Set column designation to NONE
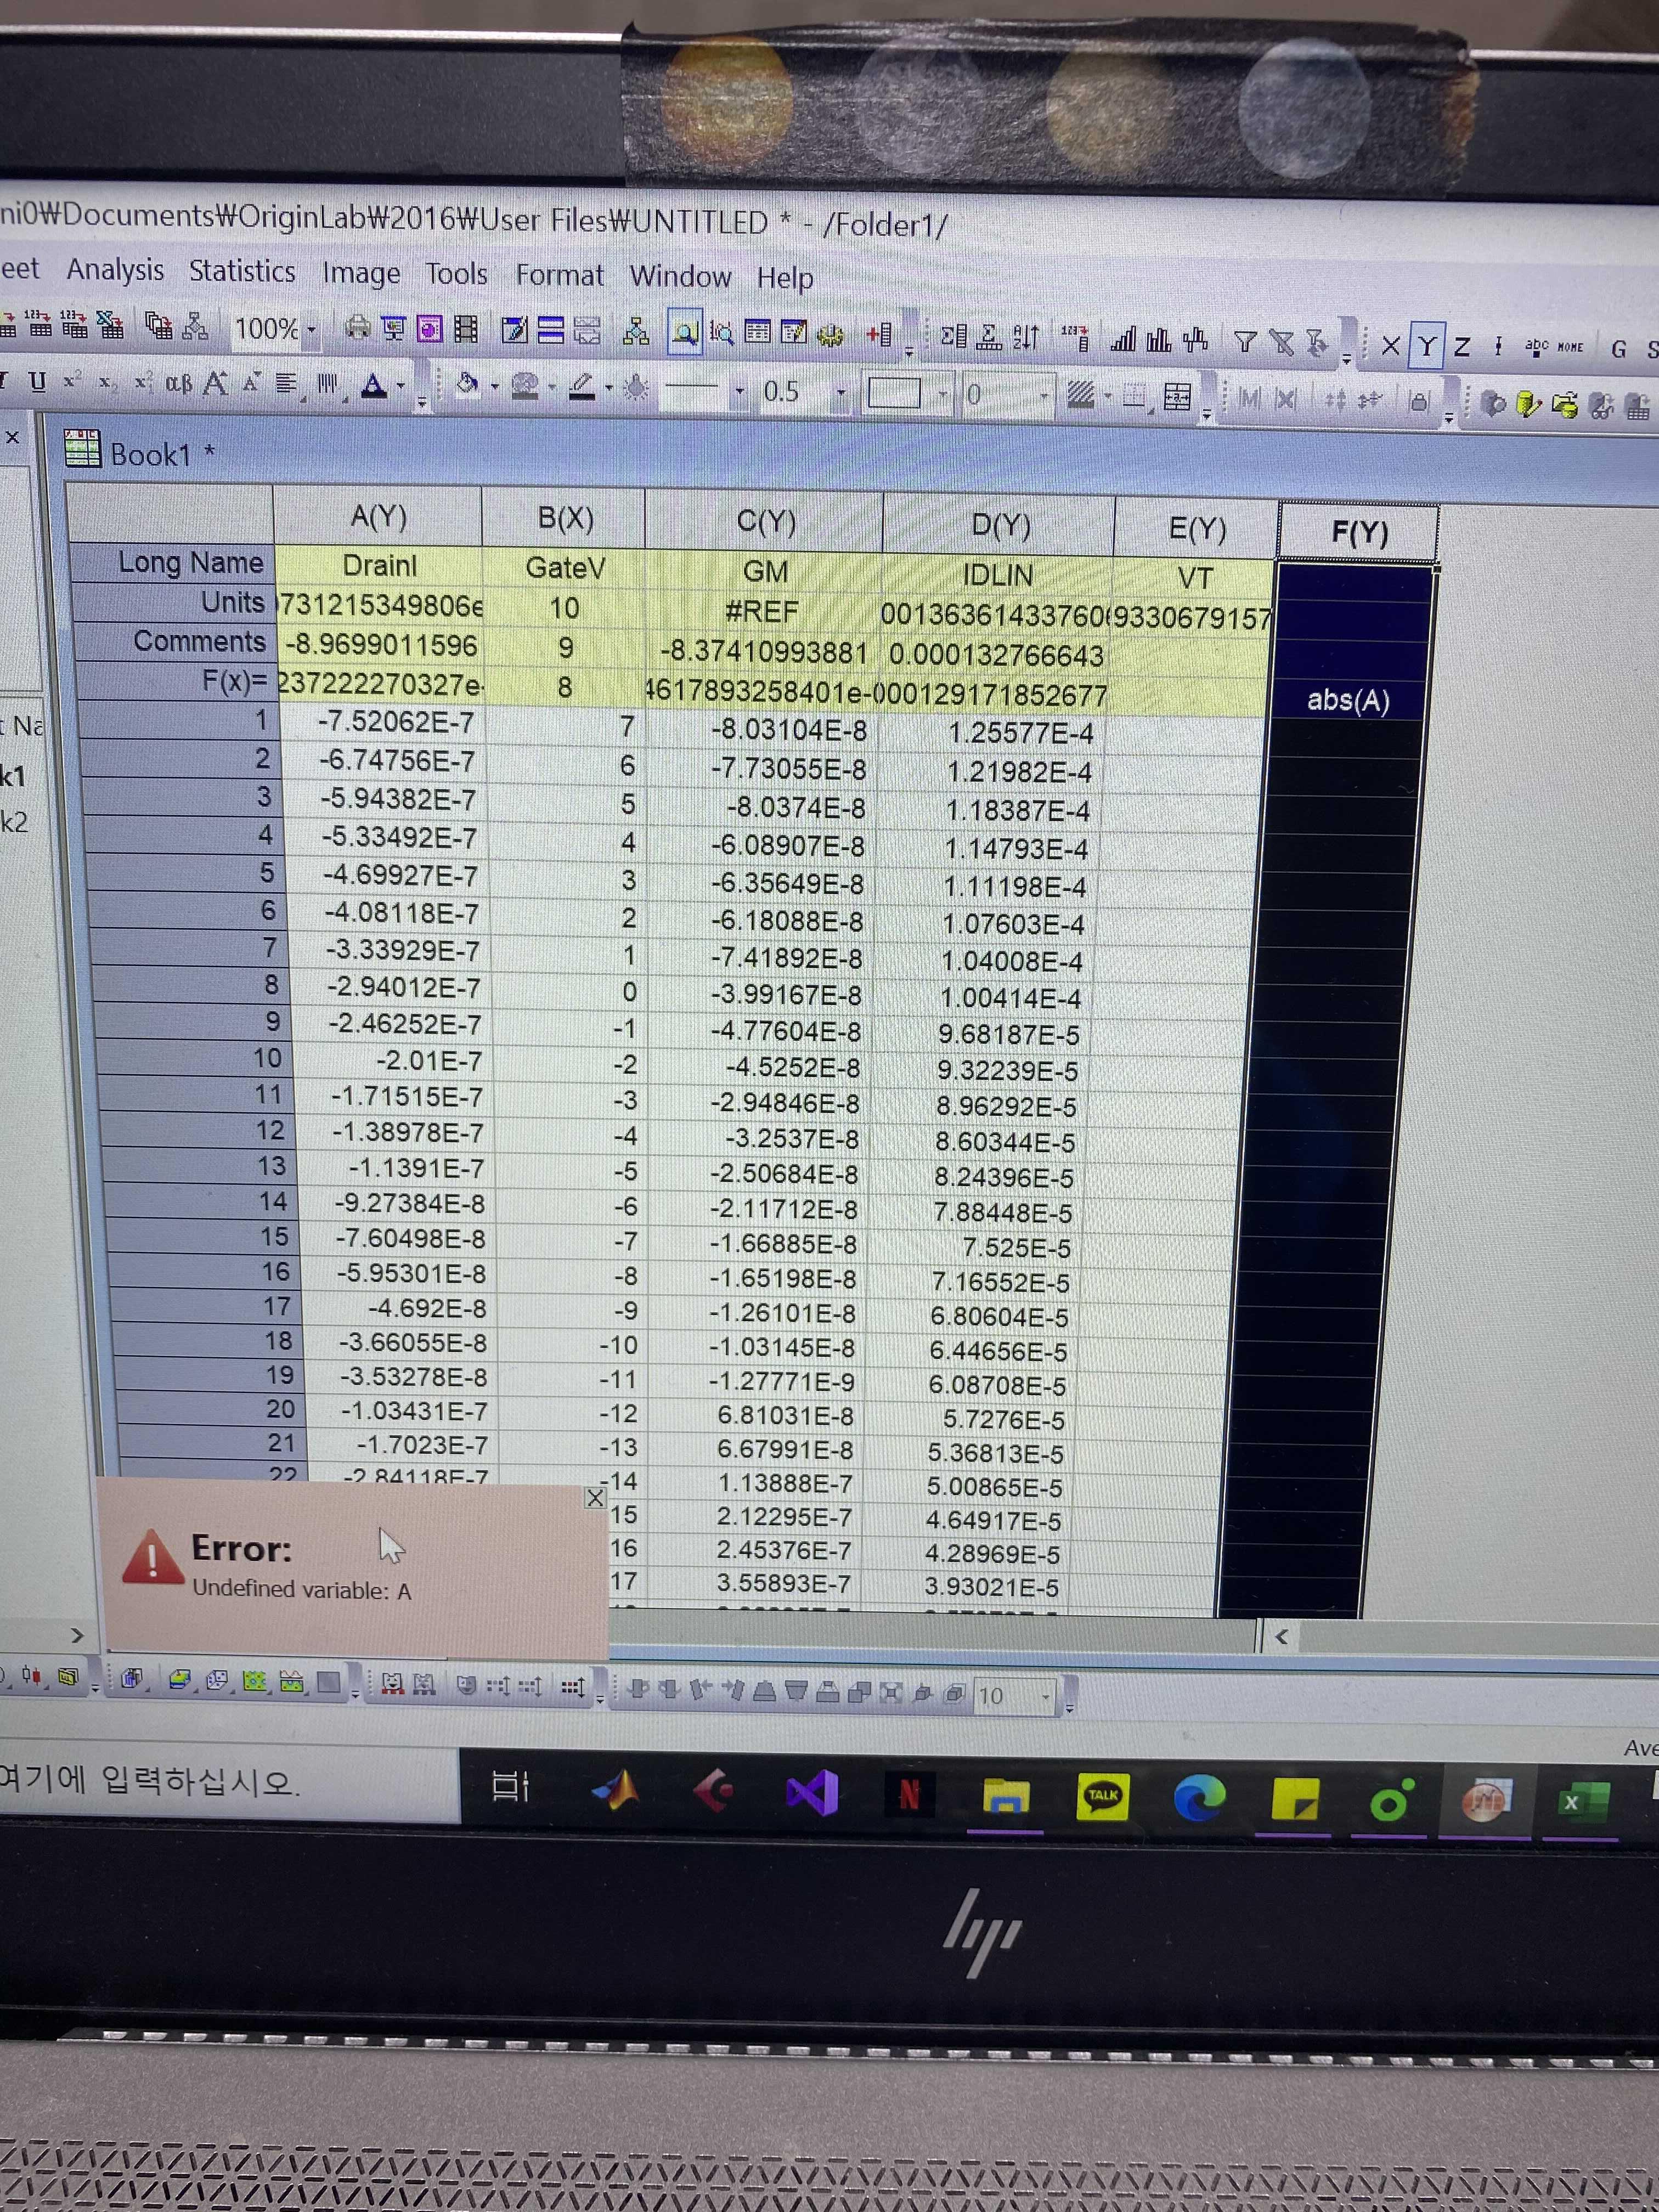 tap(1570, 347)
